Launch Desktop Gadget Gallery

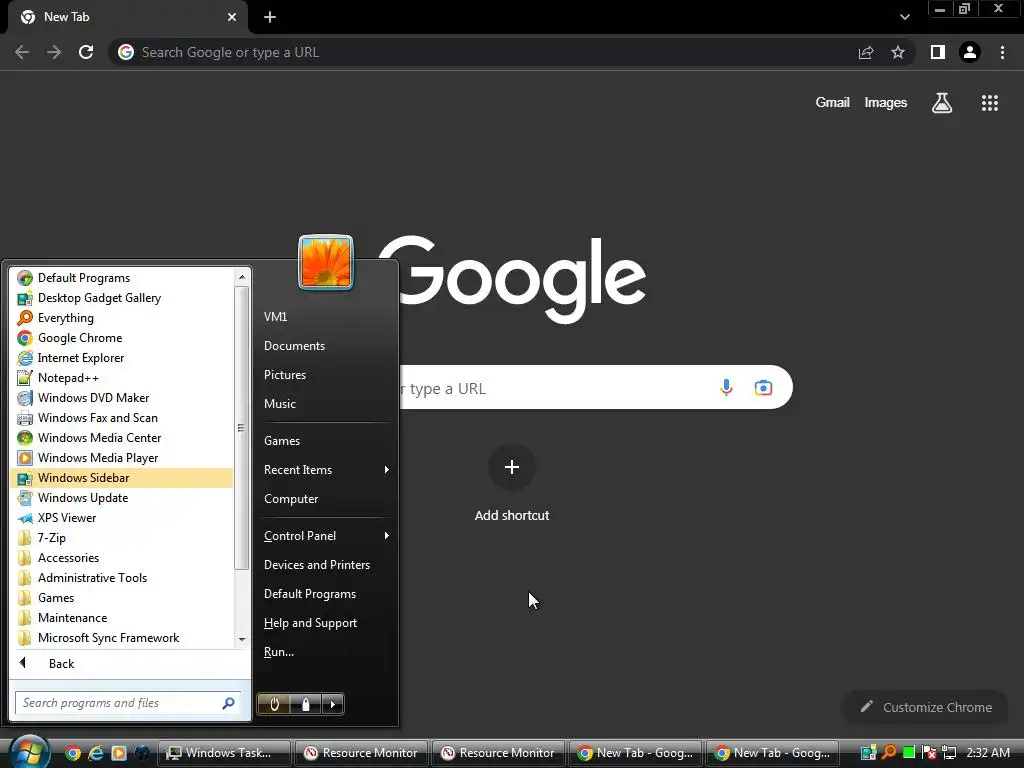point(122,298)
